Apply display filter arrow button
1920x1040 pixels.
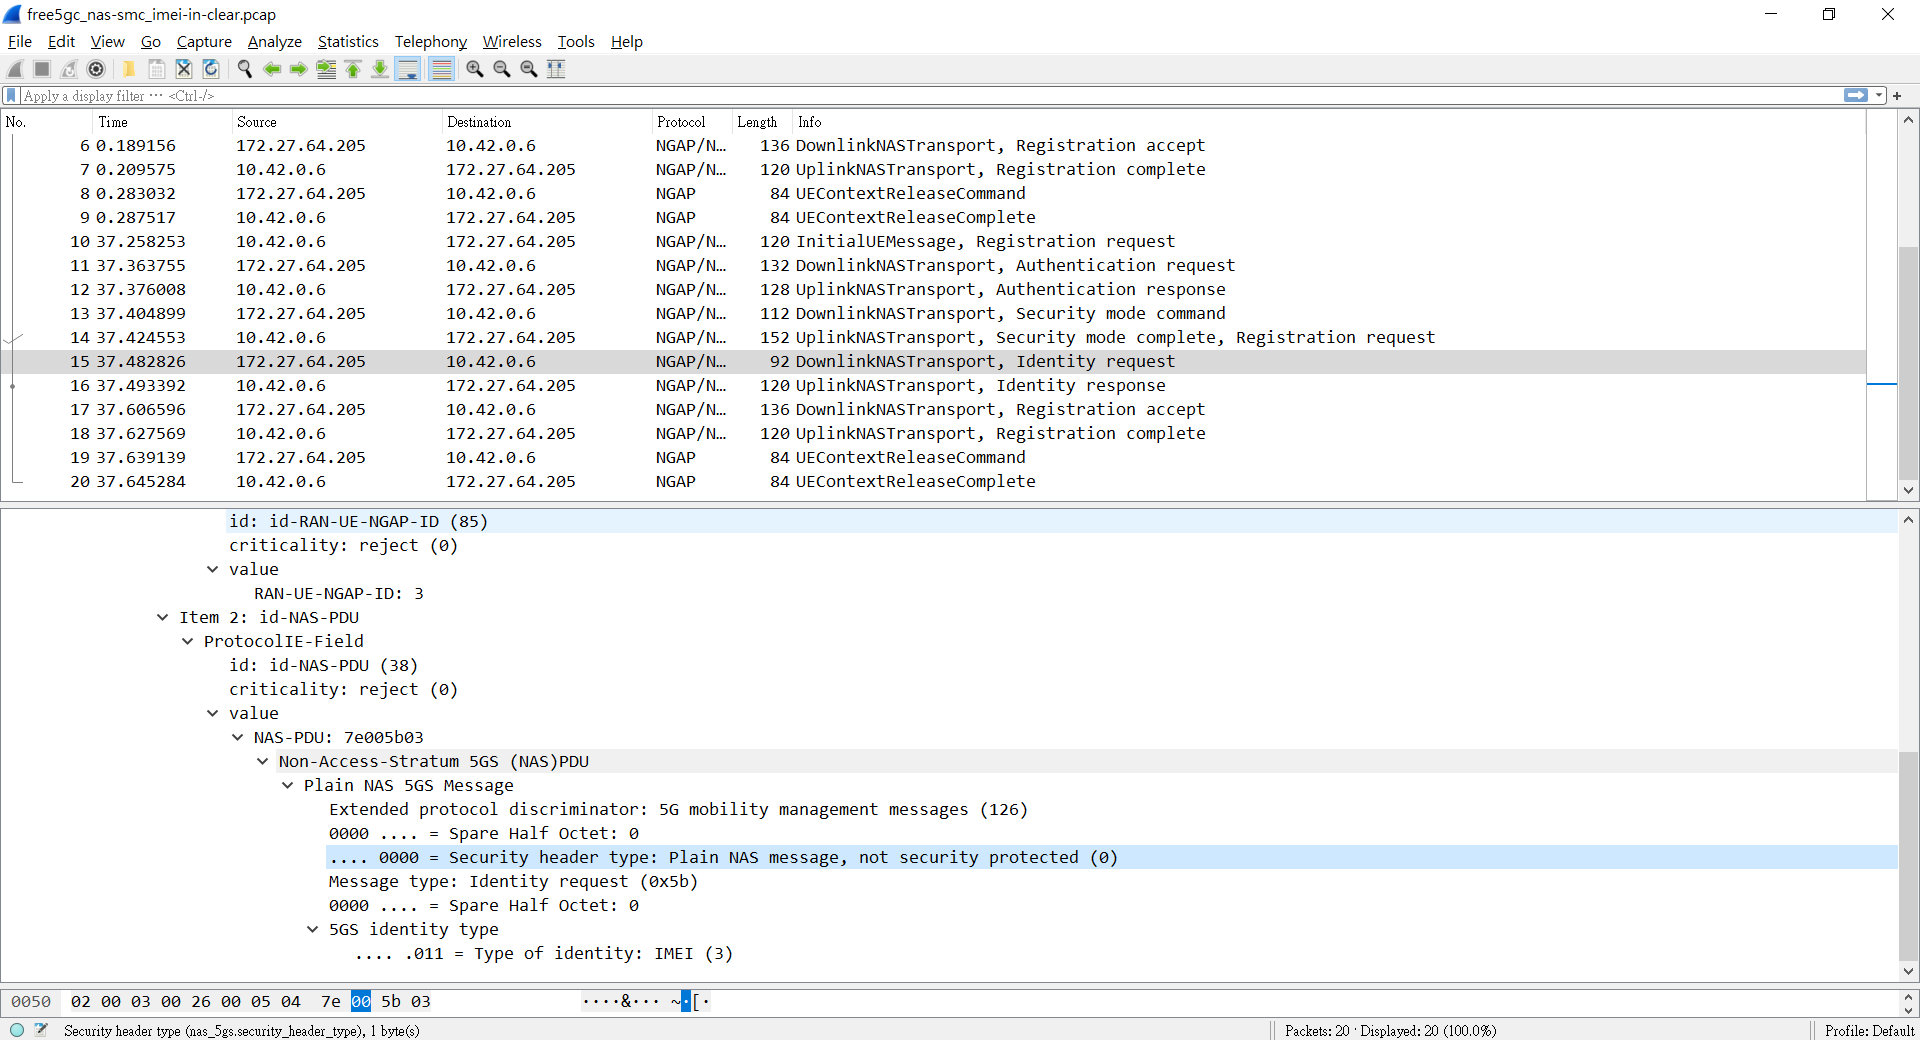(x=1856, y=95)
